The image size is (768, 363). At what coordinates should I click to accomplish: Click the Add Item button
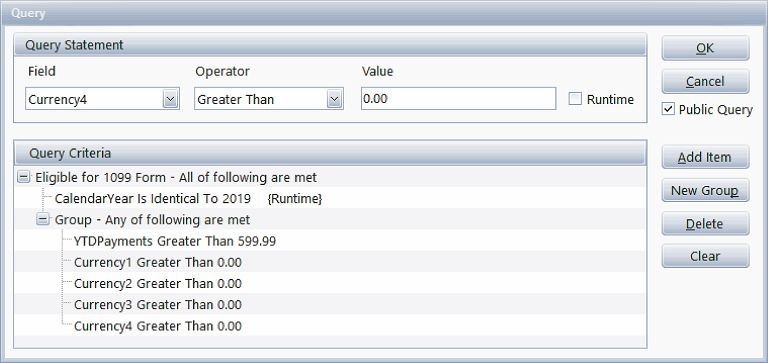(705, 157)
